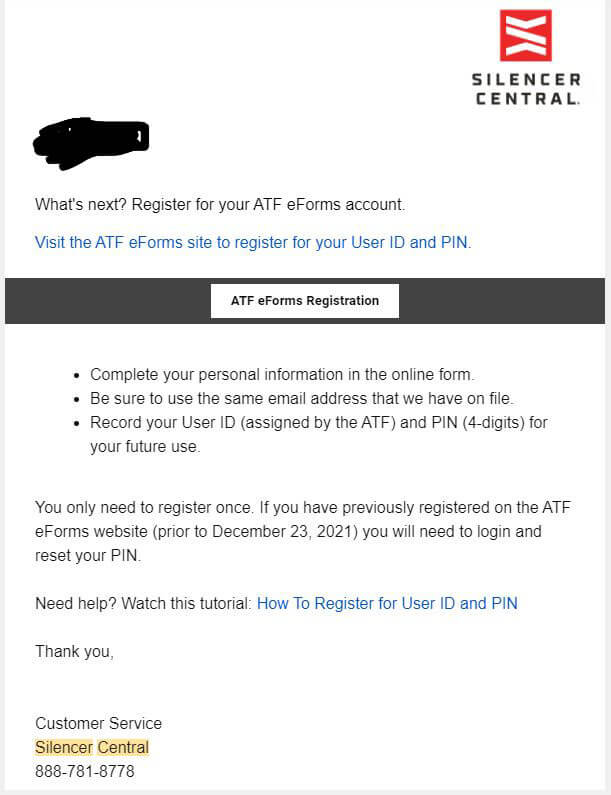Click the highlighted word 'Central' in signature
Screen dimensions: 611x795
[123, 747]
